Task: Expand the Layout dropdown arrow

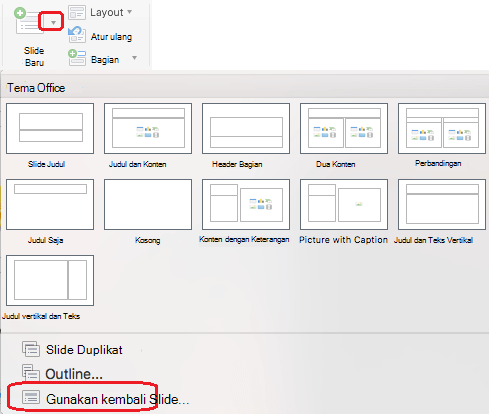Action: pyautogui.click(x=129, y=12)
